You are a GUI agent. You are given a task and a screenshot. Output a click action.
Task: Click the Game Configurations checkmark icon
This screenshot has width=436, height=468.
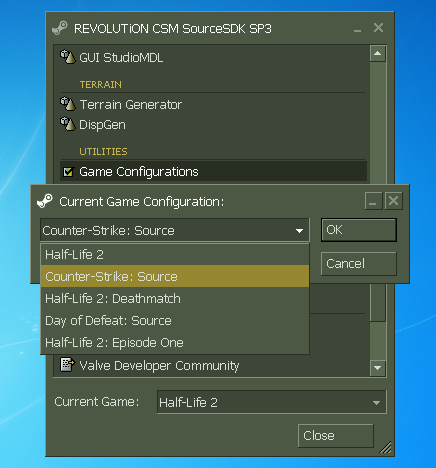coord(68,172)
